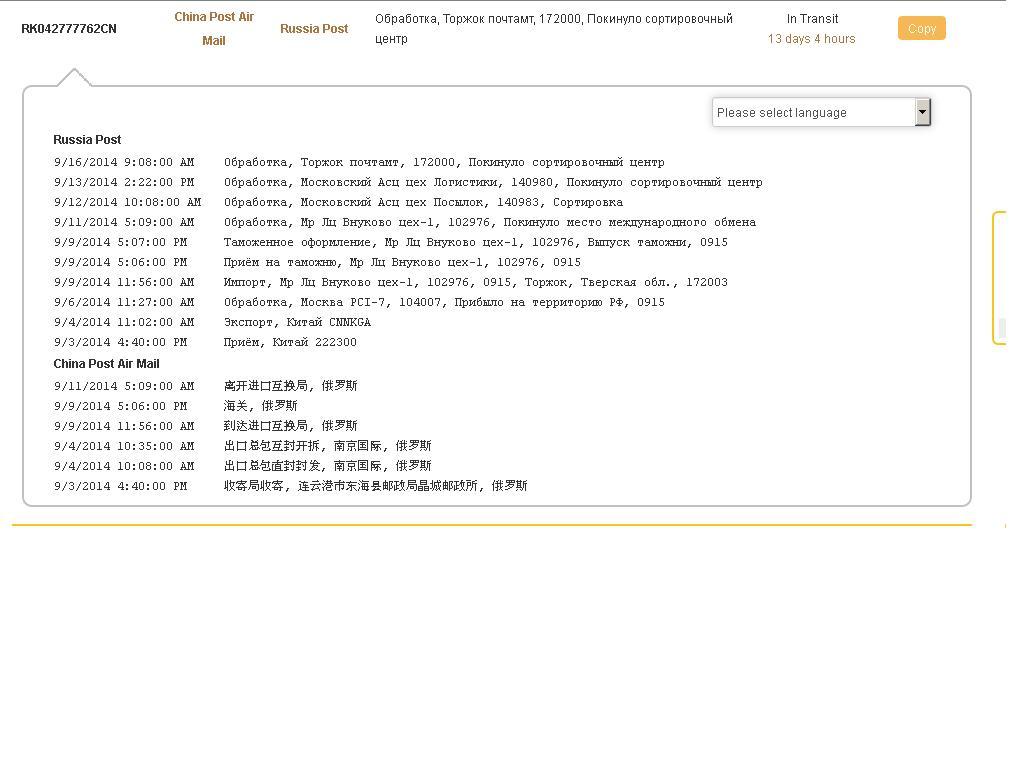Click the '到达进口互换局, 俄罗斯' event

[290, 426]
